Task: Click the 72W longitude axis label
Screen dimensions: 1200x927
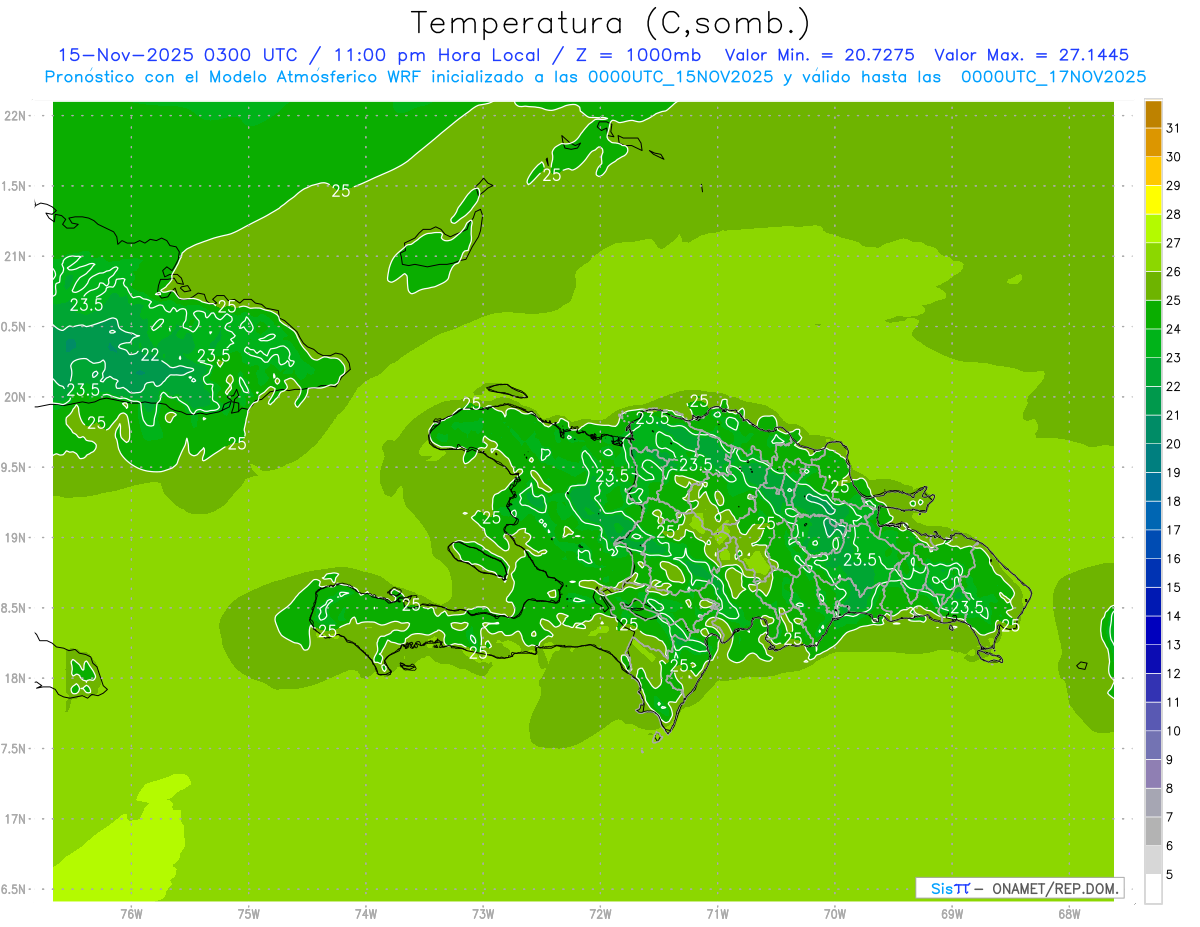Action: pos(600,913)
